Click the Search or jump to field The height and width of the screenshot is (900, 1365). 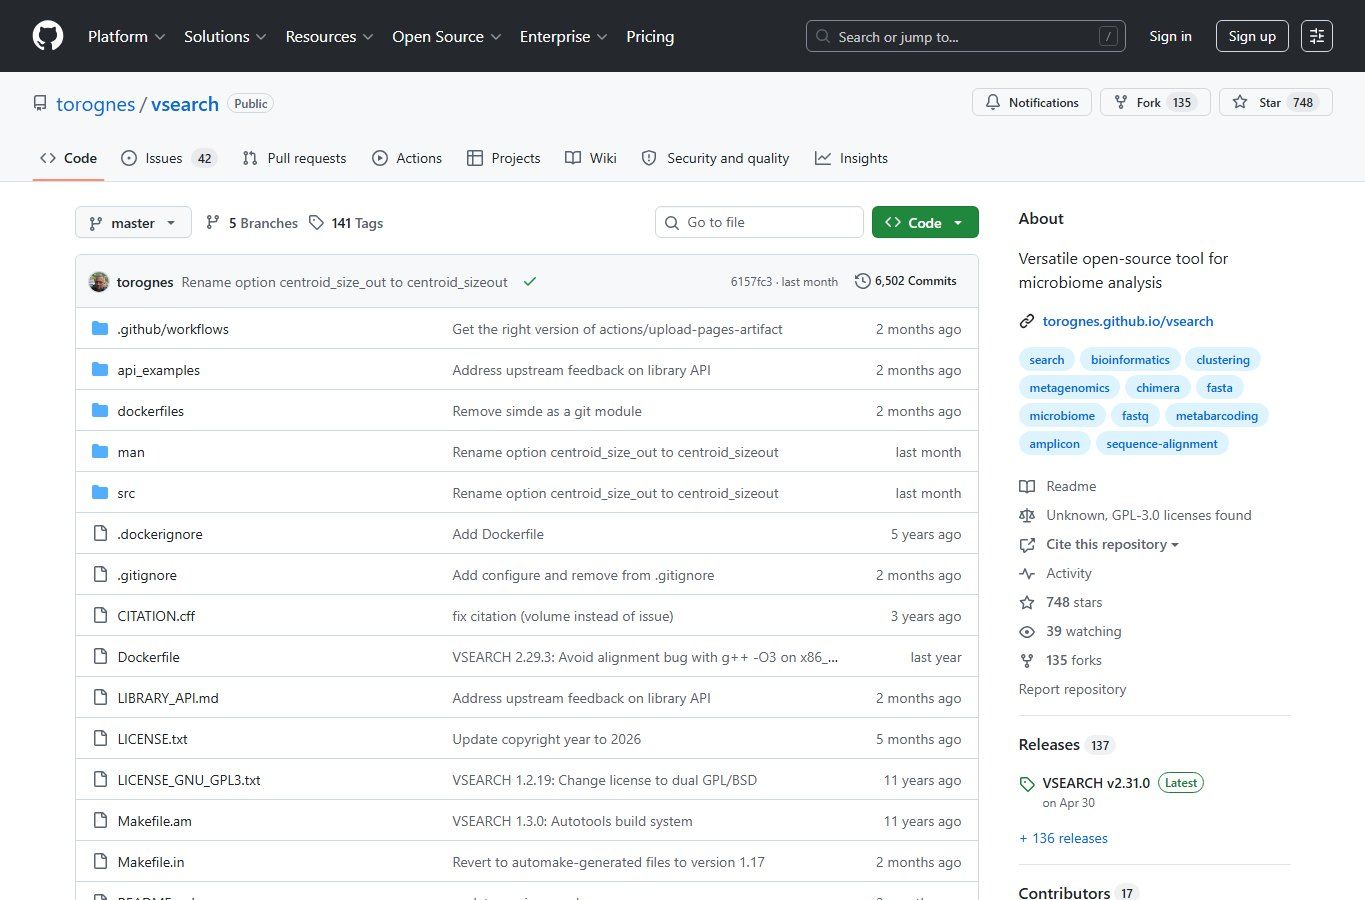(x=965, y=36)
